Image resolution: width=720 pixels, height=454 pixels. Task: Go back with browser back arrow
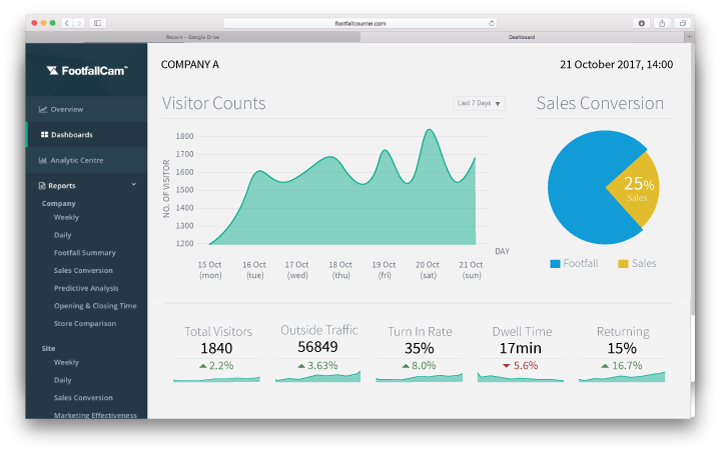(67, 23)
